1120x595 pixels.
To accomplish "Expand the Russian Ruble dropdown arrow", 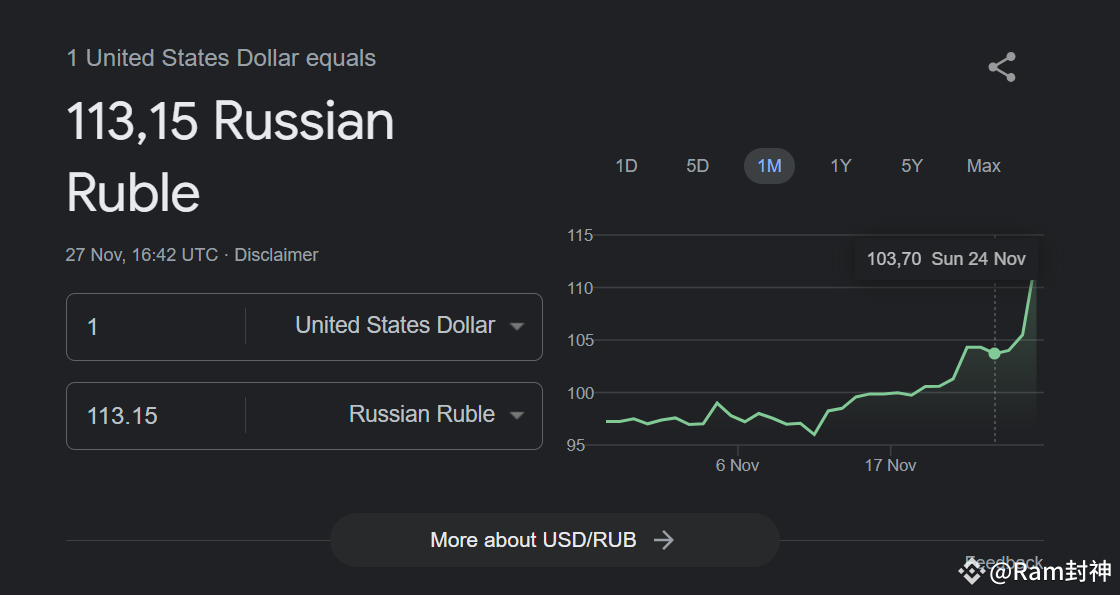I will [x=517, y=415].
